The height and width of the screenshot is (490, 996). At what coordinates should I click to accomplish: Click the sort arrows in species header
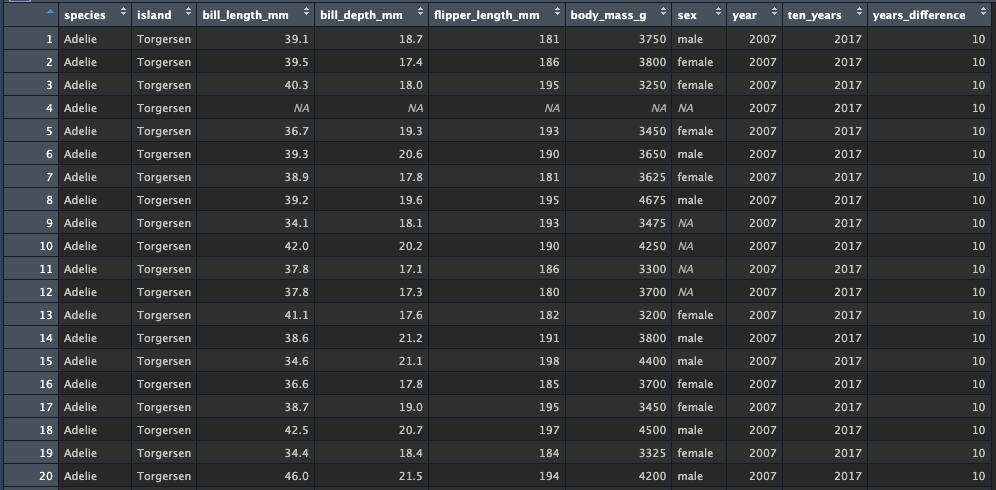click(x=123, y=11)
